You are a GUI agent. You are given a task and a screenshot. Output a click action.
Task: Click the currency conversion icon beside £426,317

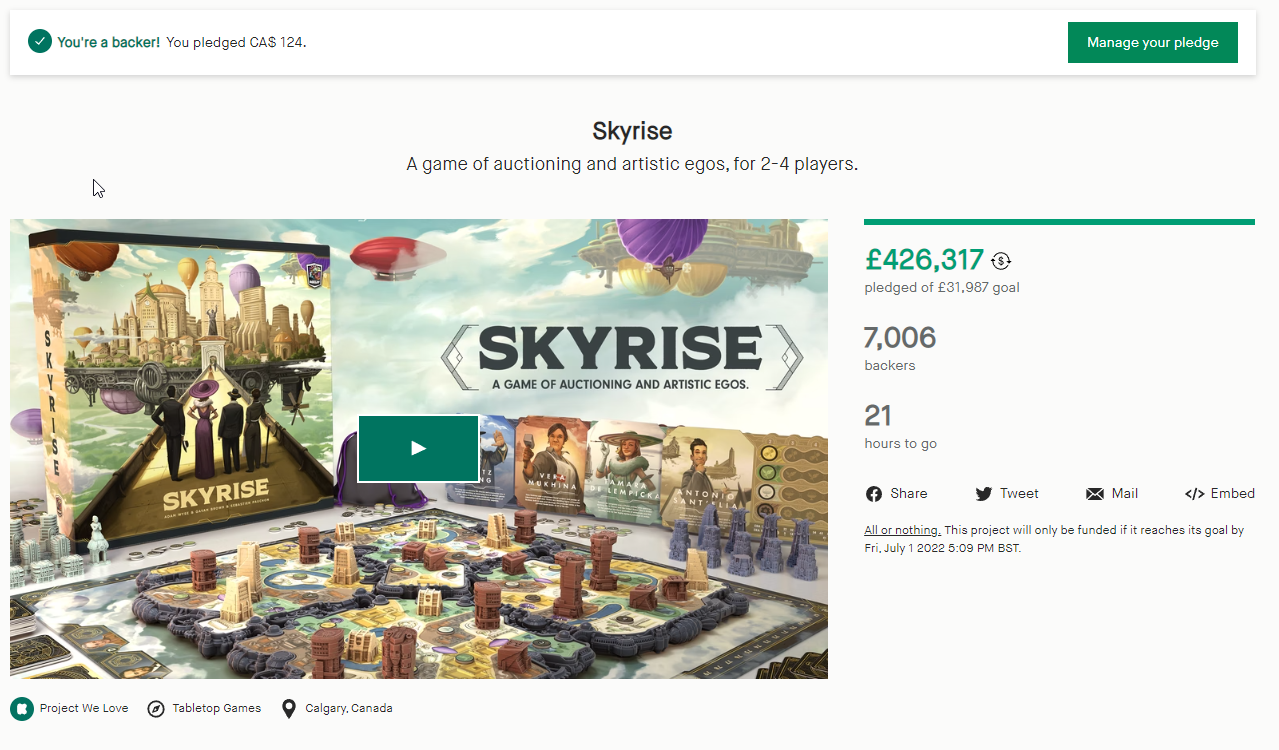1001,261
